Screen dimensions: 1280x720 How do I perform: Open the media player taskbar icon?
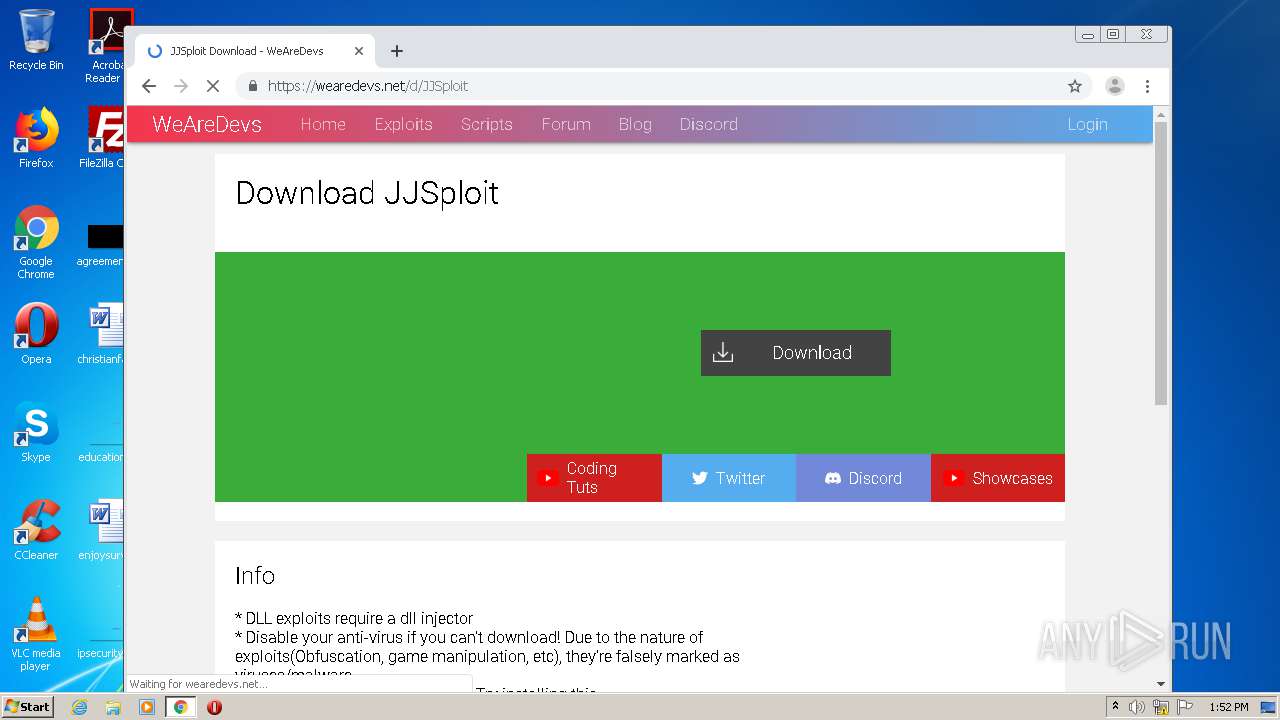147,707
